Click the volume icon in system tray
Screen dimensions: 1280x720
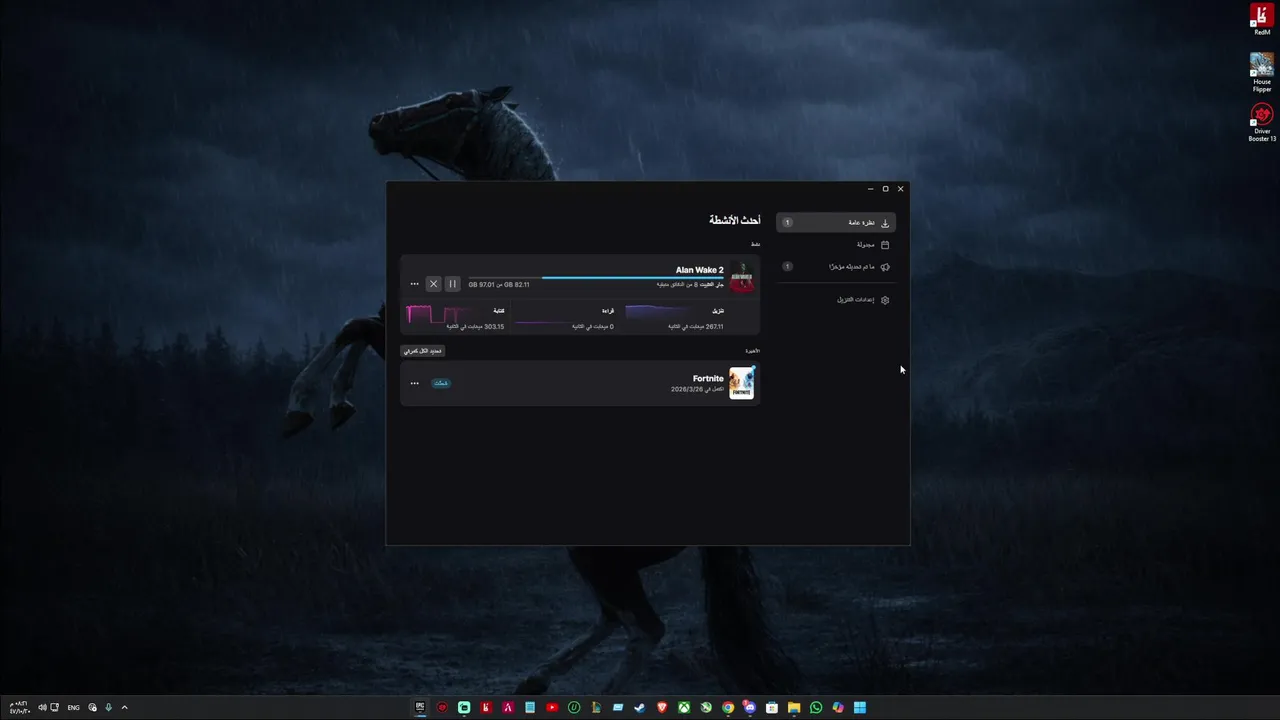[42, 707]
